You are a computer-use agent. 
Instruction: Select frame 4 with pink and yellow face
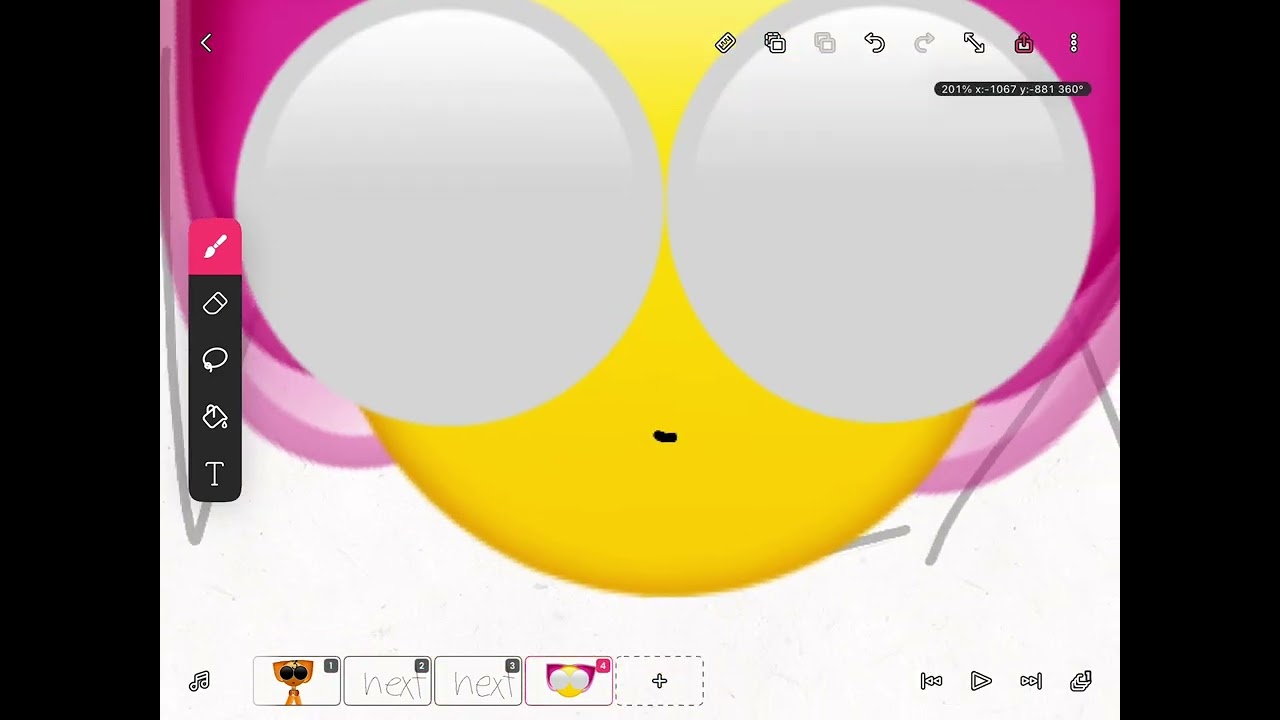coord(569,681)
